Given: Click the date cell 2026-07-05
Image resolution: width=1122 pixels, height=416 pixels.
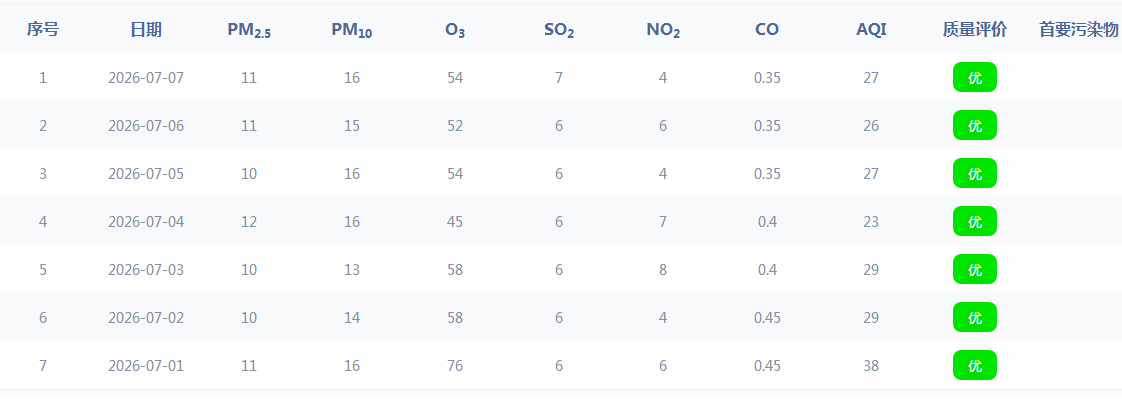Looking at the screenshot, I should point(146,173).
